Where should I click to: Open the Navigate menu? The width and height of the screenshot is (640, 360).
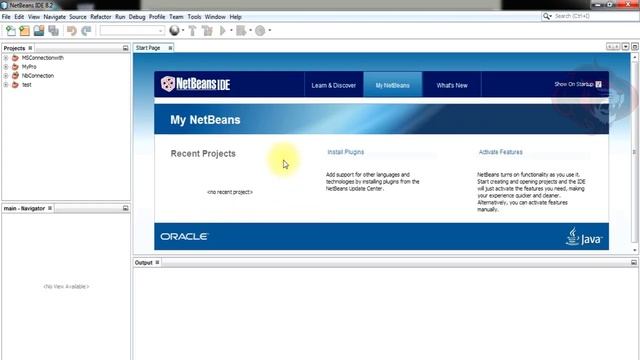(55, 17)
